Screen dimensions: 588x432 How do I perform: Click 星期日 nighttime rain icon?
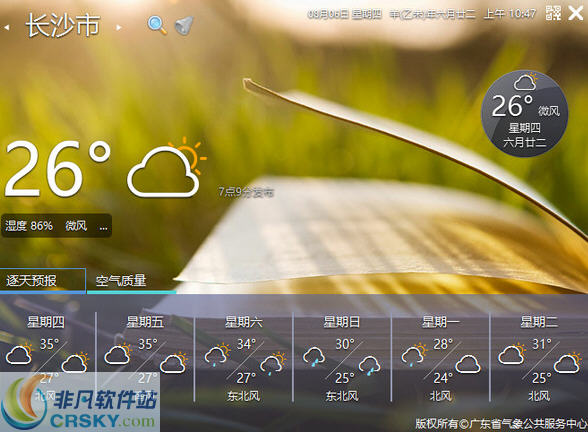point(370,365)
